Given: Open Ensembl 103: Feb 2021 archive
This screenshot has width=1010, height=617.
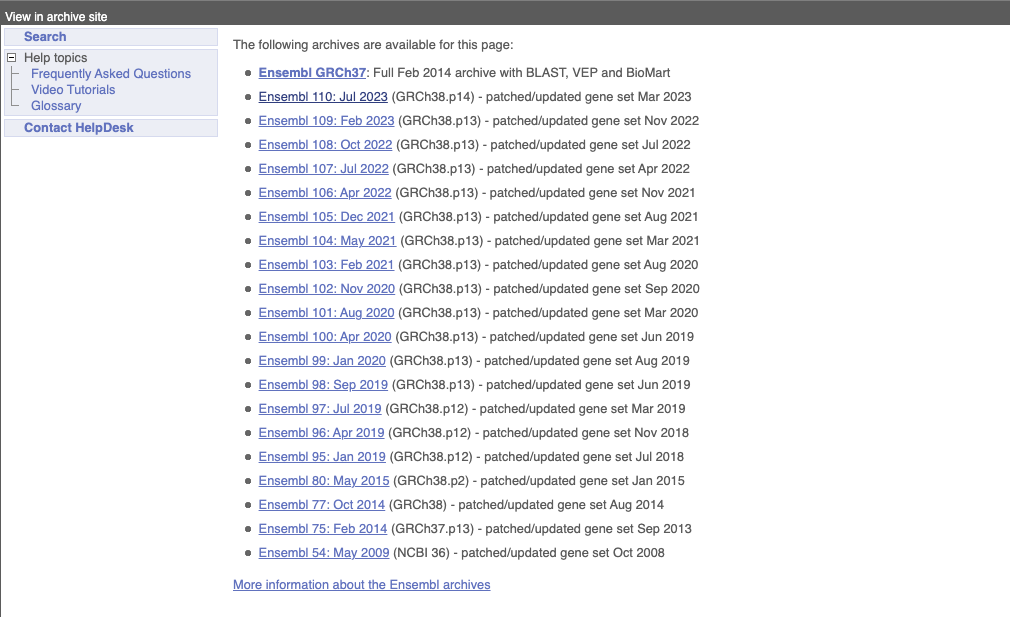Looking at the screenshot, I should (x=326, y=265).
